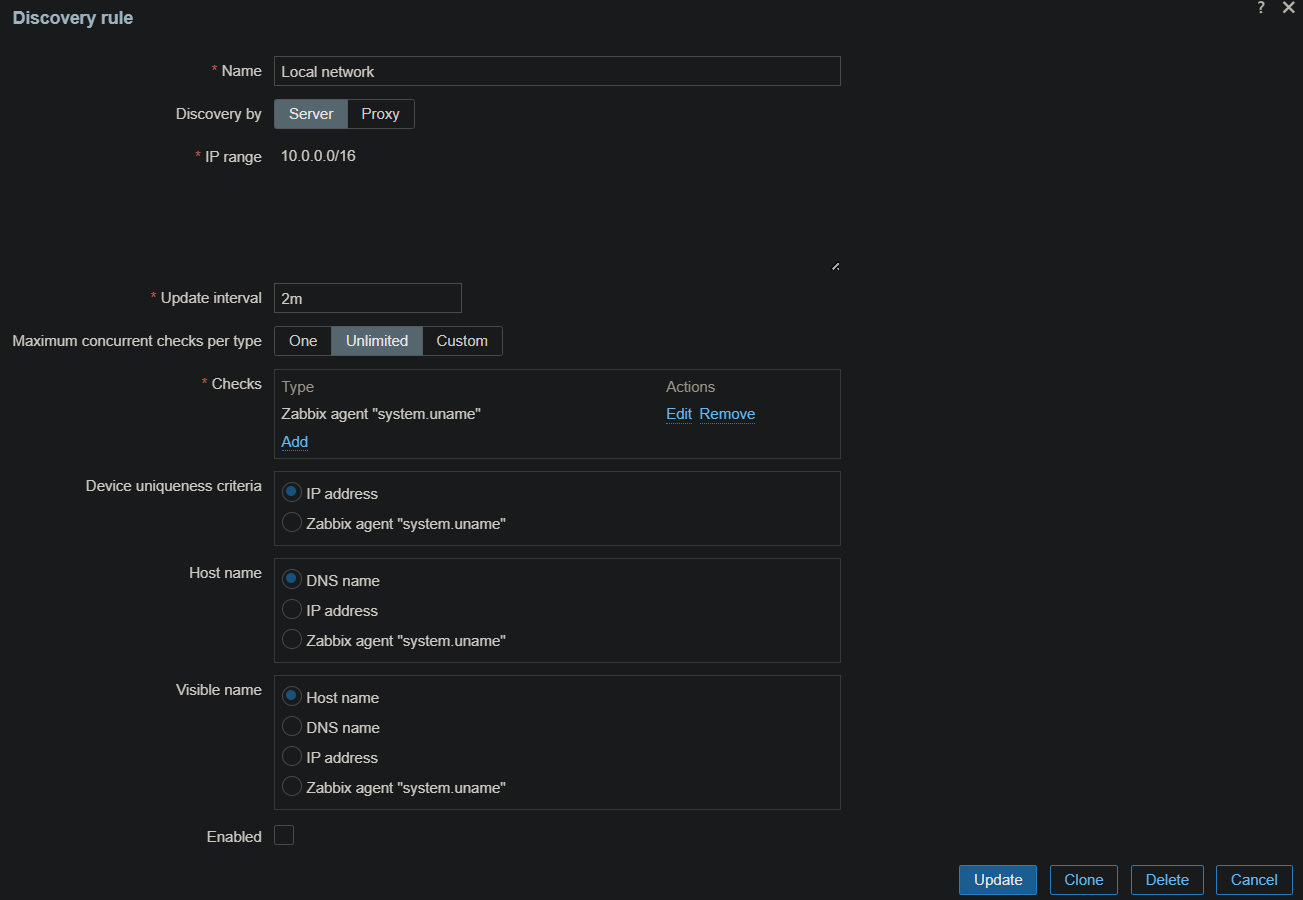Click the help question mark icon

pyautogui.click(x=1261, y=8)
